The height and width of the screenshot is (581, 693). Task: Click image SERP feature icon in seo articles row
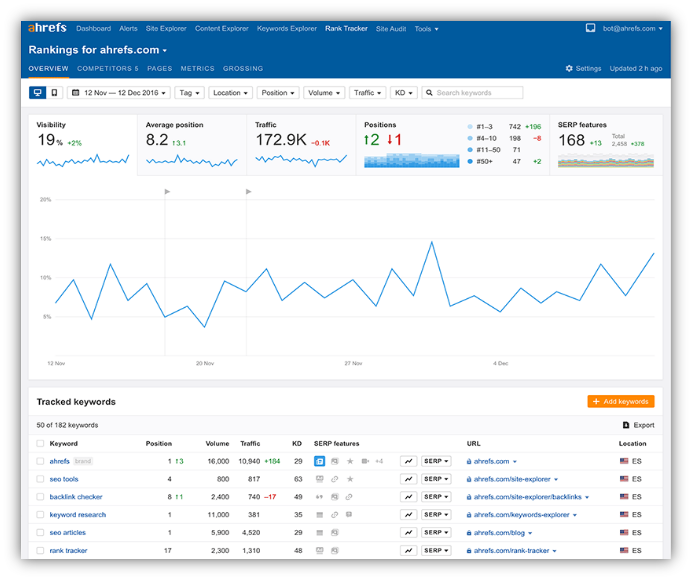[335, 533]
